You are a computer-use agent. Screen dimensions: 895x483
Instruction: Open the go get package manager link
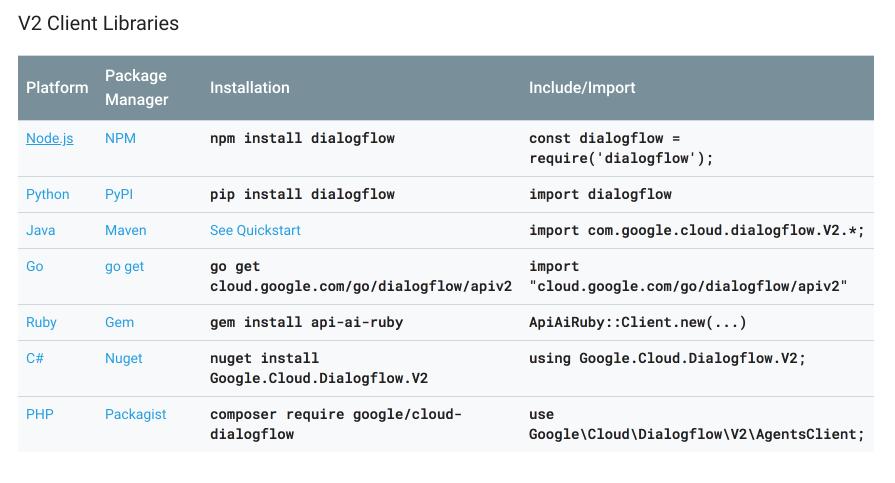click(124, 267)
